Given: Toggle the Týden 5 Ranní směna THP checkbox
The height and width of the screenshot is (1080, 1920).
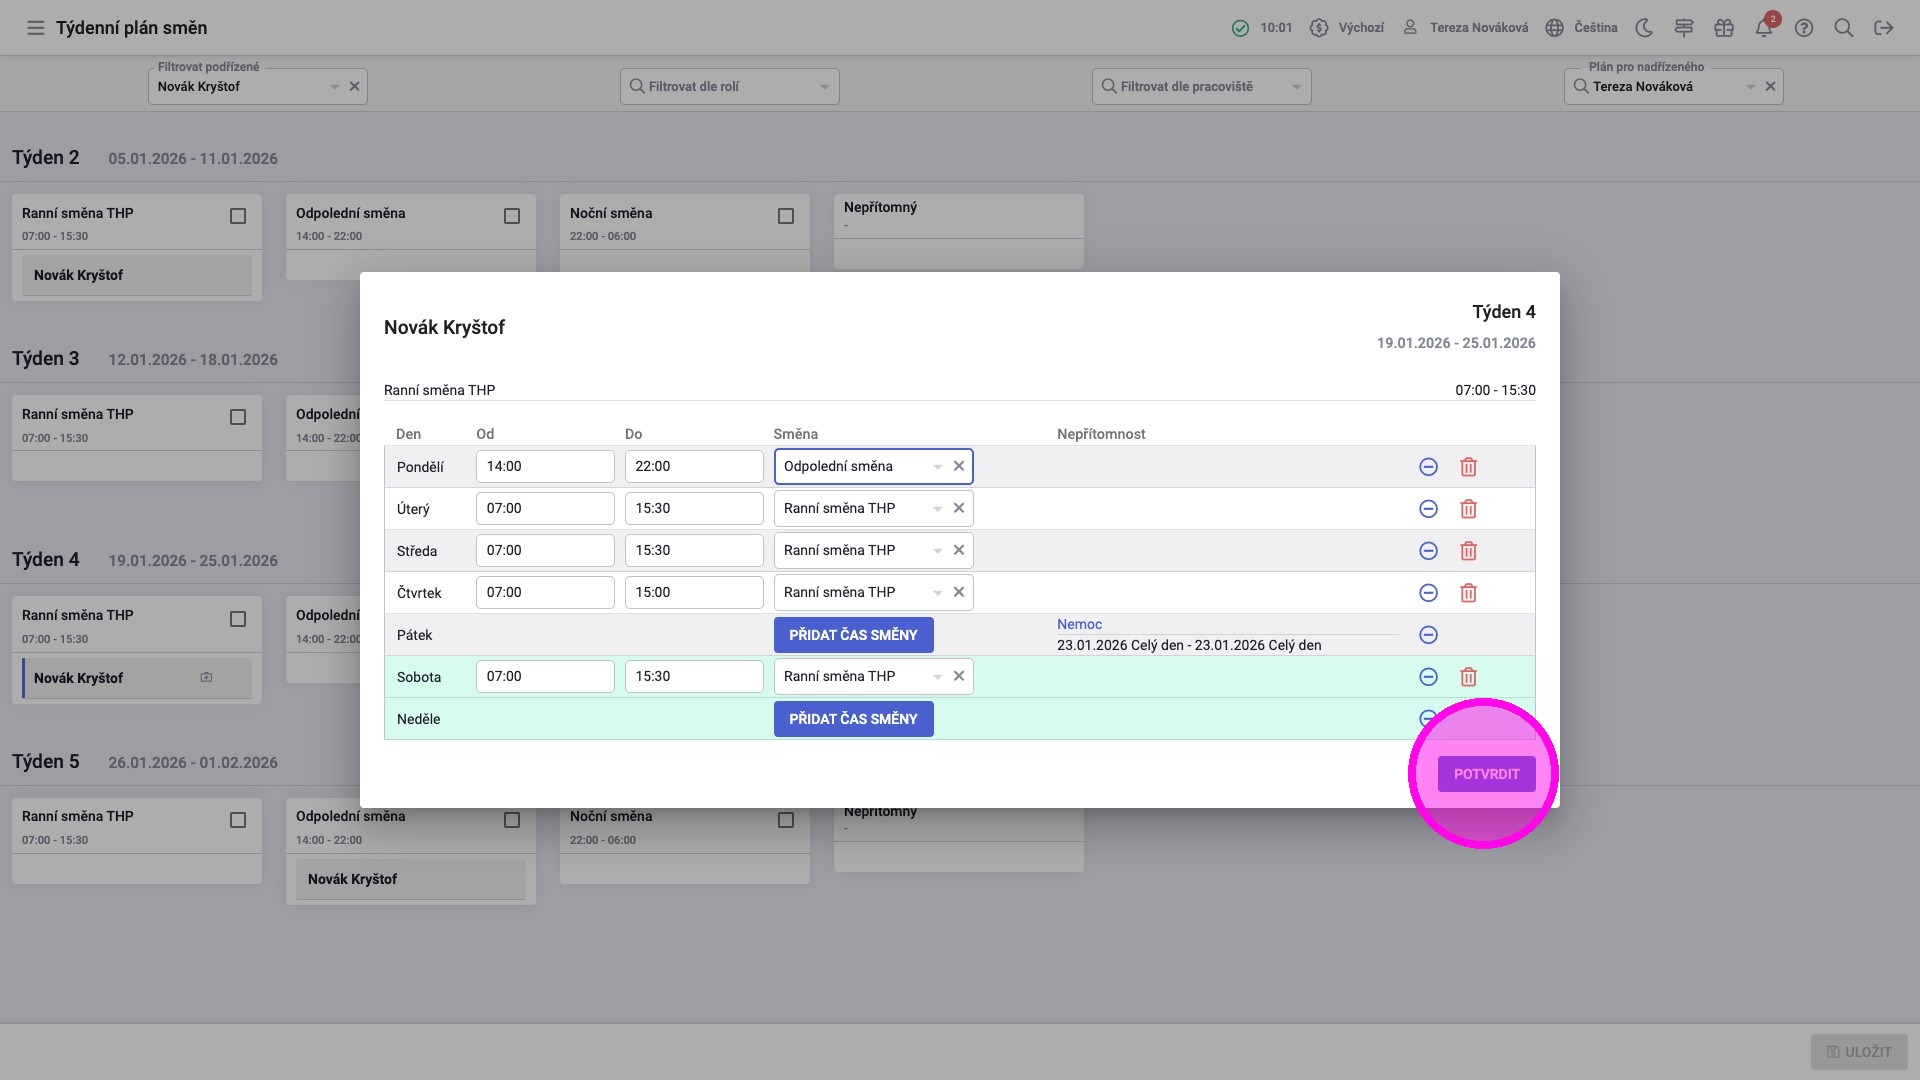Looking at the screenshot, I should [238, 820].
